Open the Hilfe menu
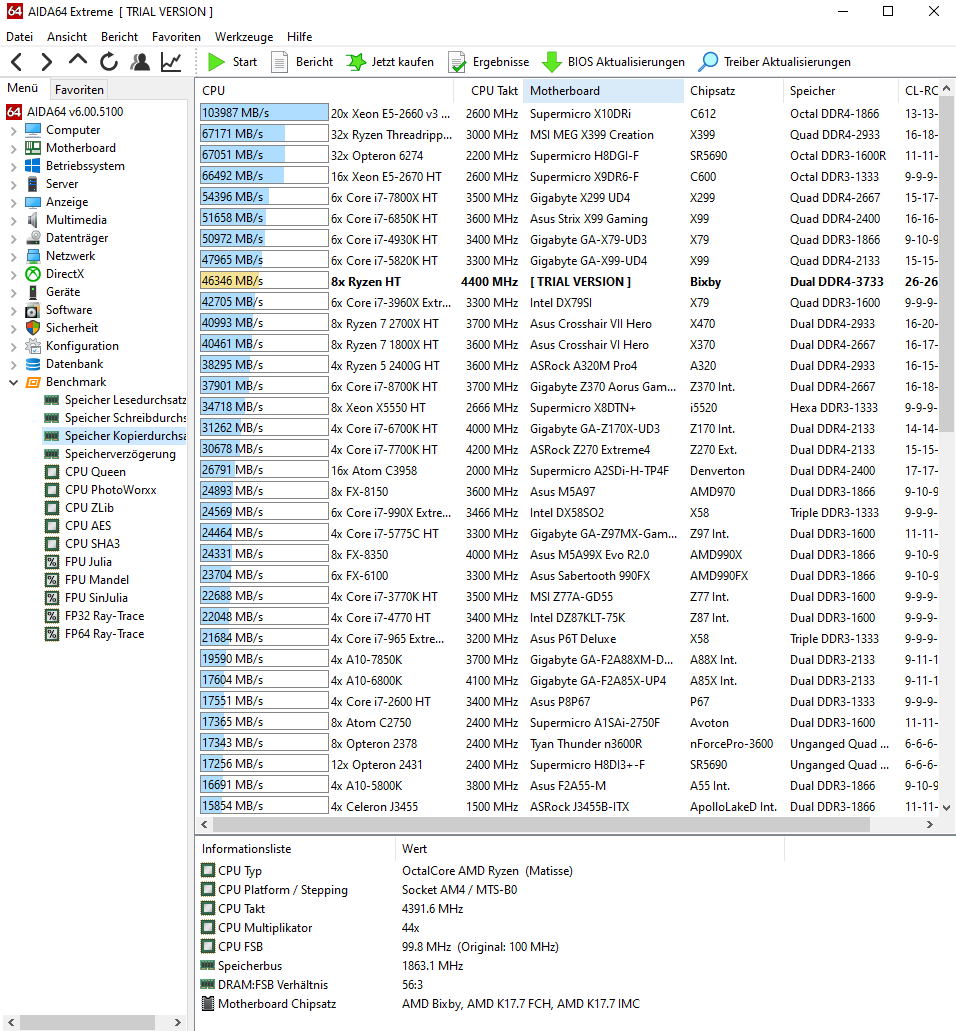 click(300, 37)
